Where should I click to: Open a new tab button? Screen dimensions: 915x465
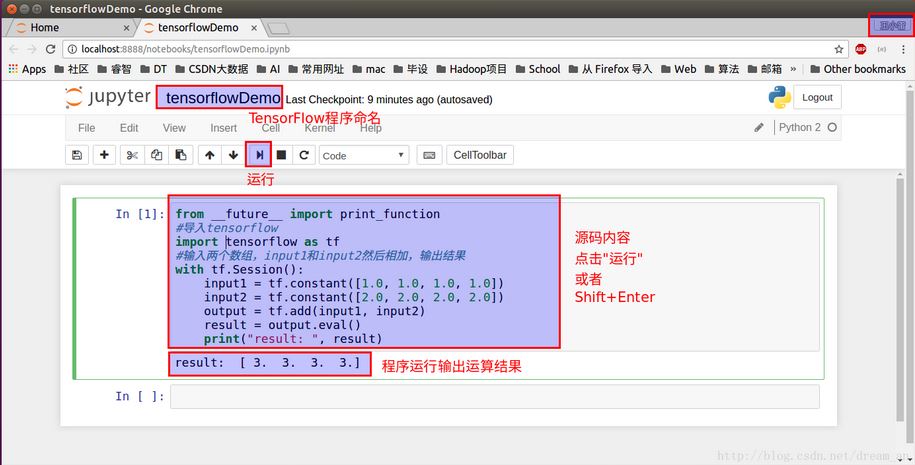[x=278, y=28]
